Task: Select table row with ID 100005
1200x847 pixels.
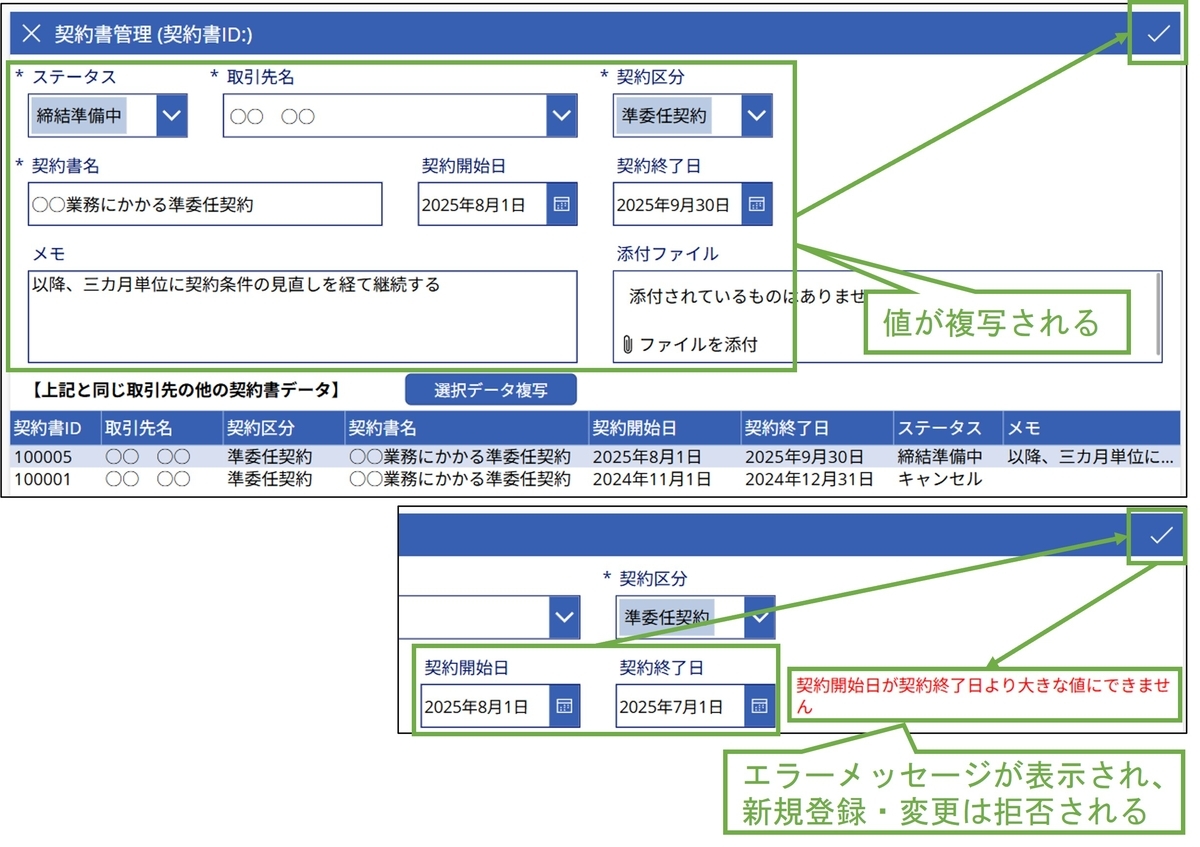Action: (594, 457)
